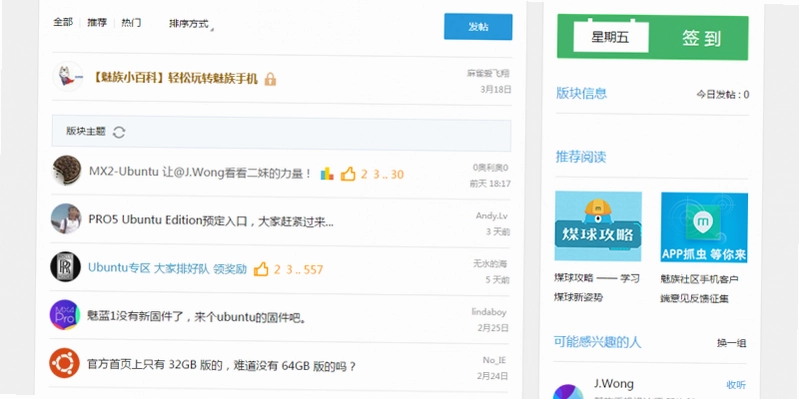Viewport: 799px width, 399px height.
Task: Open Andy.Lv's profile photo avatar
Action: pyautogui.click(x=66, y=219)
